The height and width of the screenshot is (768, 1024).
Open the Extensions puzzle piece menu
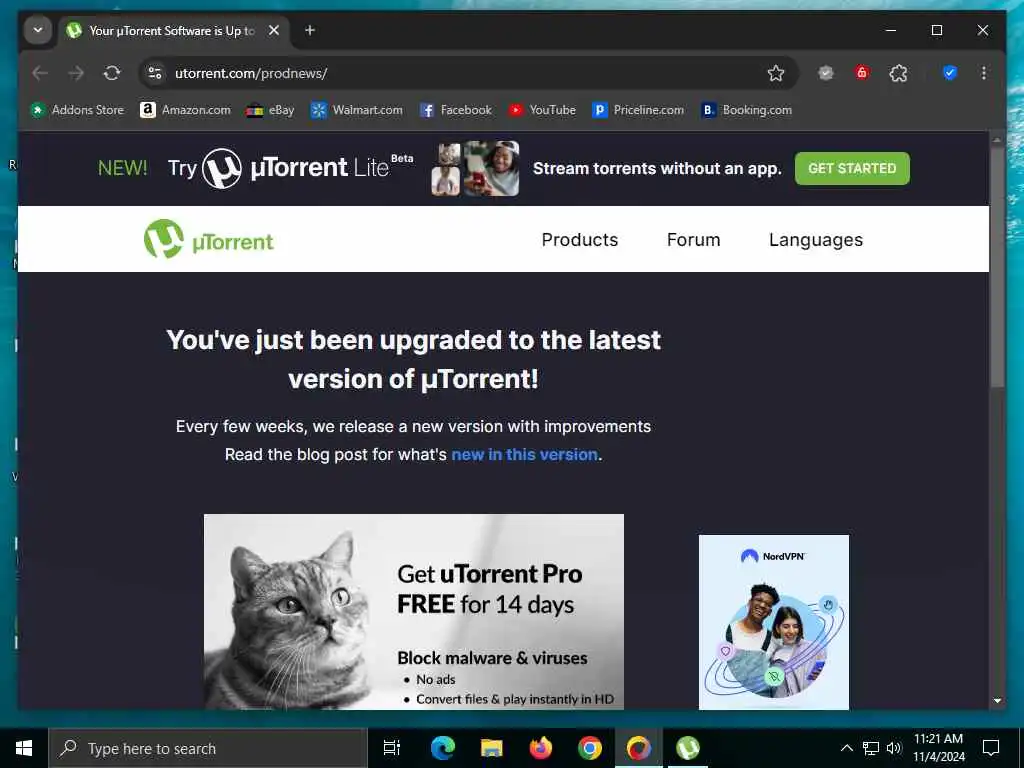pos(899,73)
